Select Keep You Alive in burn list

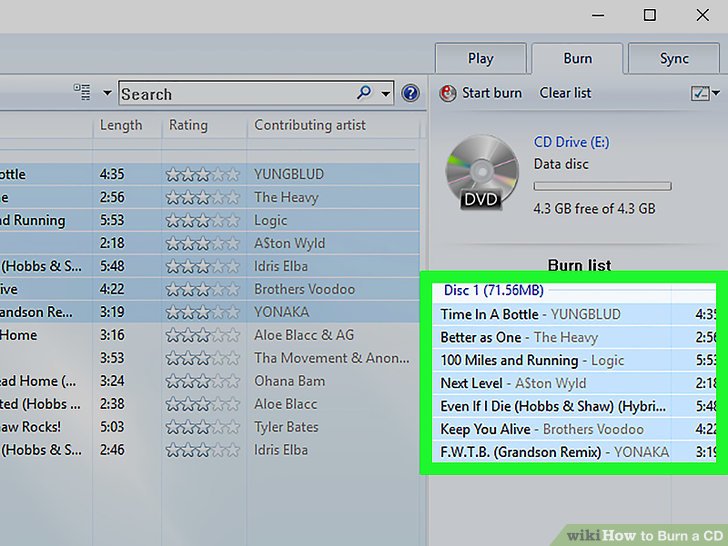(574, 429)
